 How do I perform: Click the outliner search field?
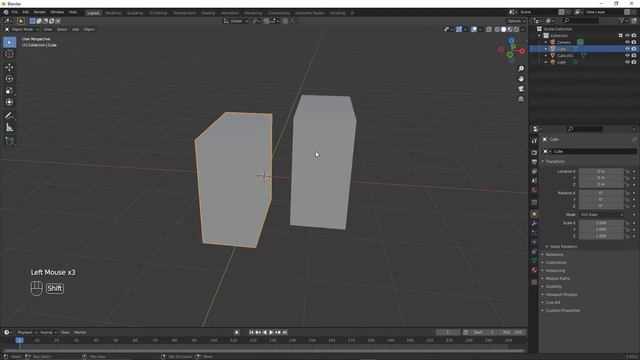(581, 20)
